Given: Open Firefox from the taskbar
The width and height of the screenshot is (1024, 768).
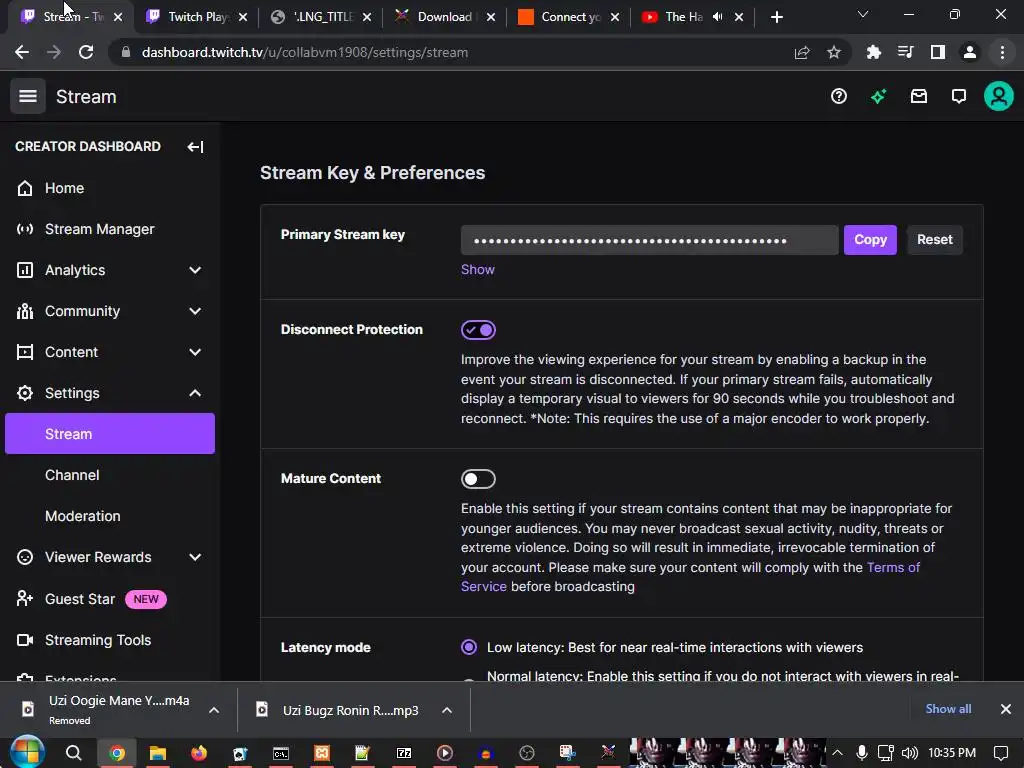Looking at the screenshot, I should [199, 753].
